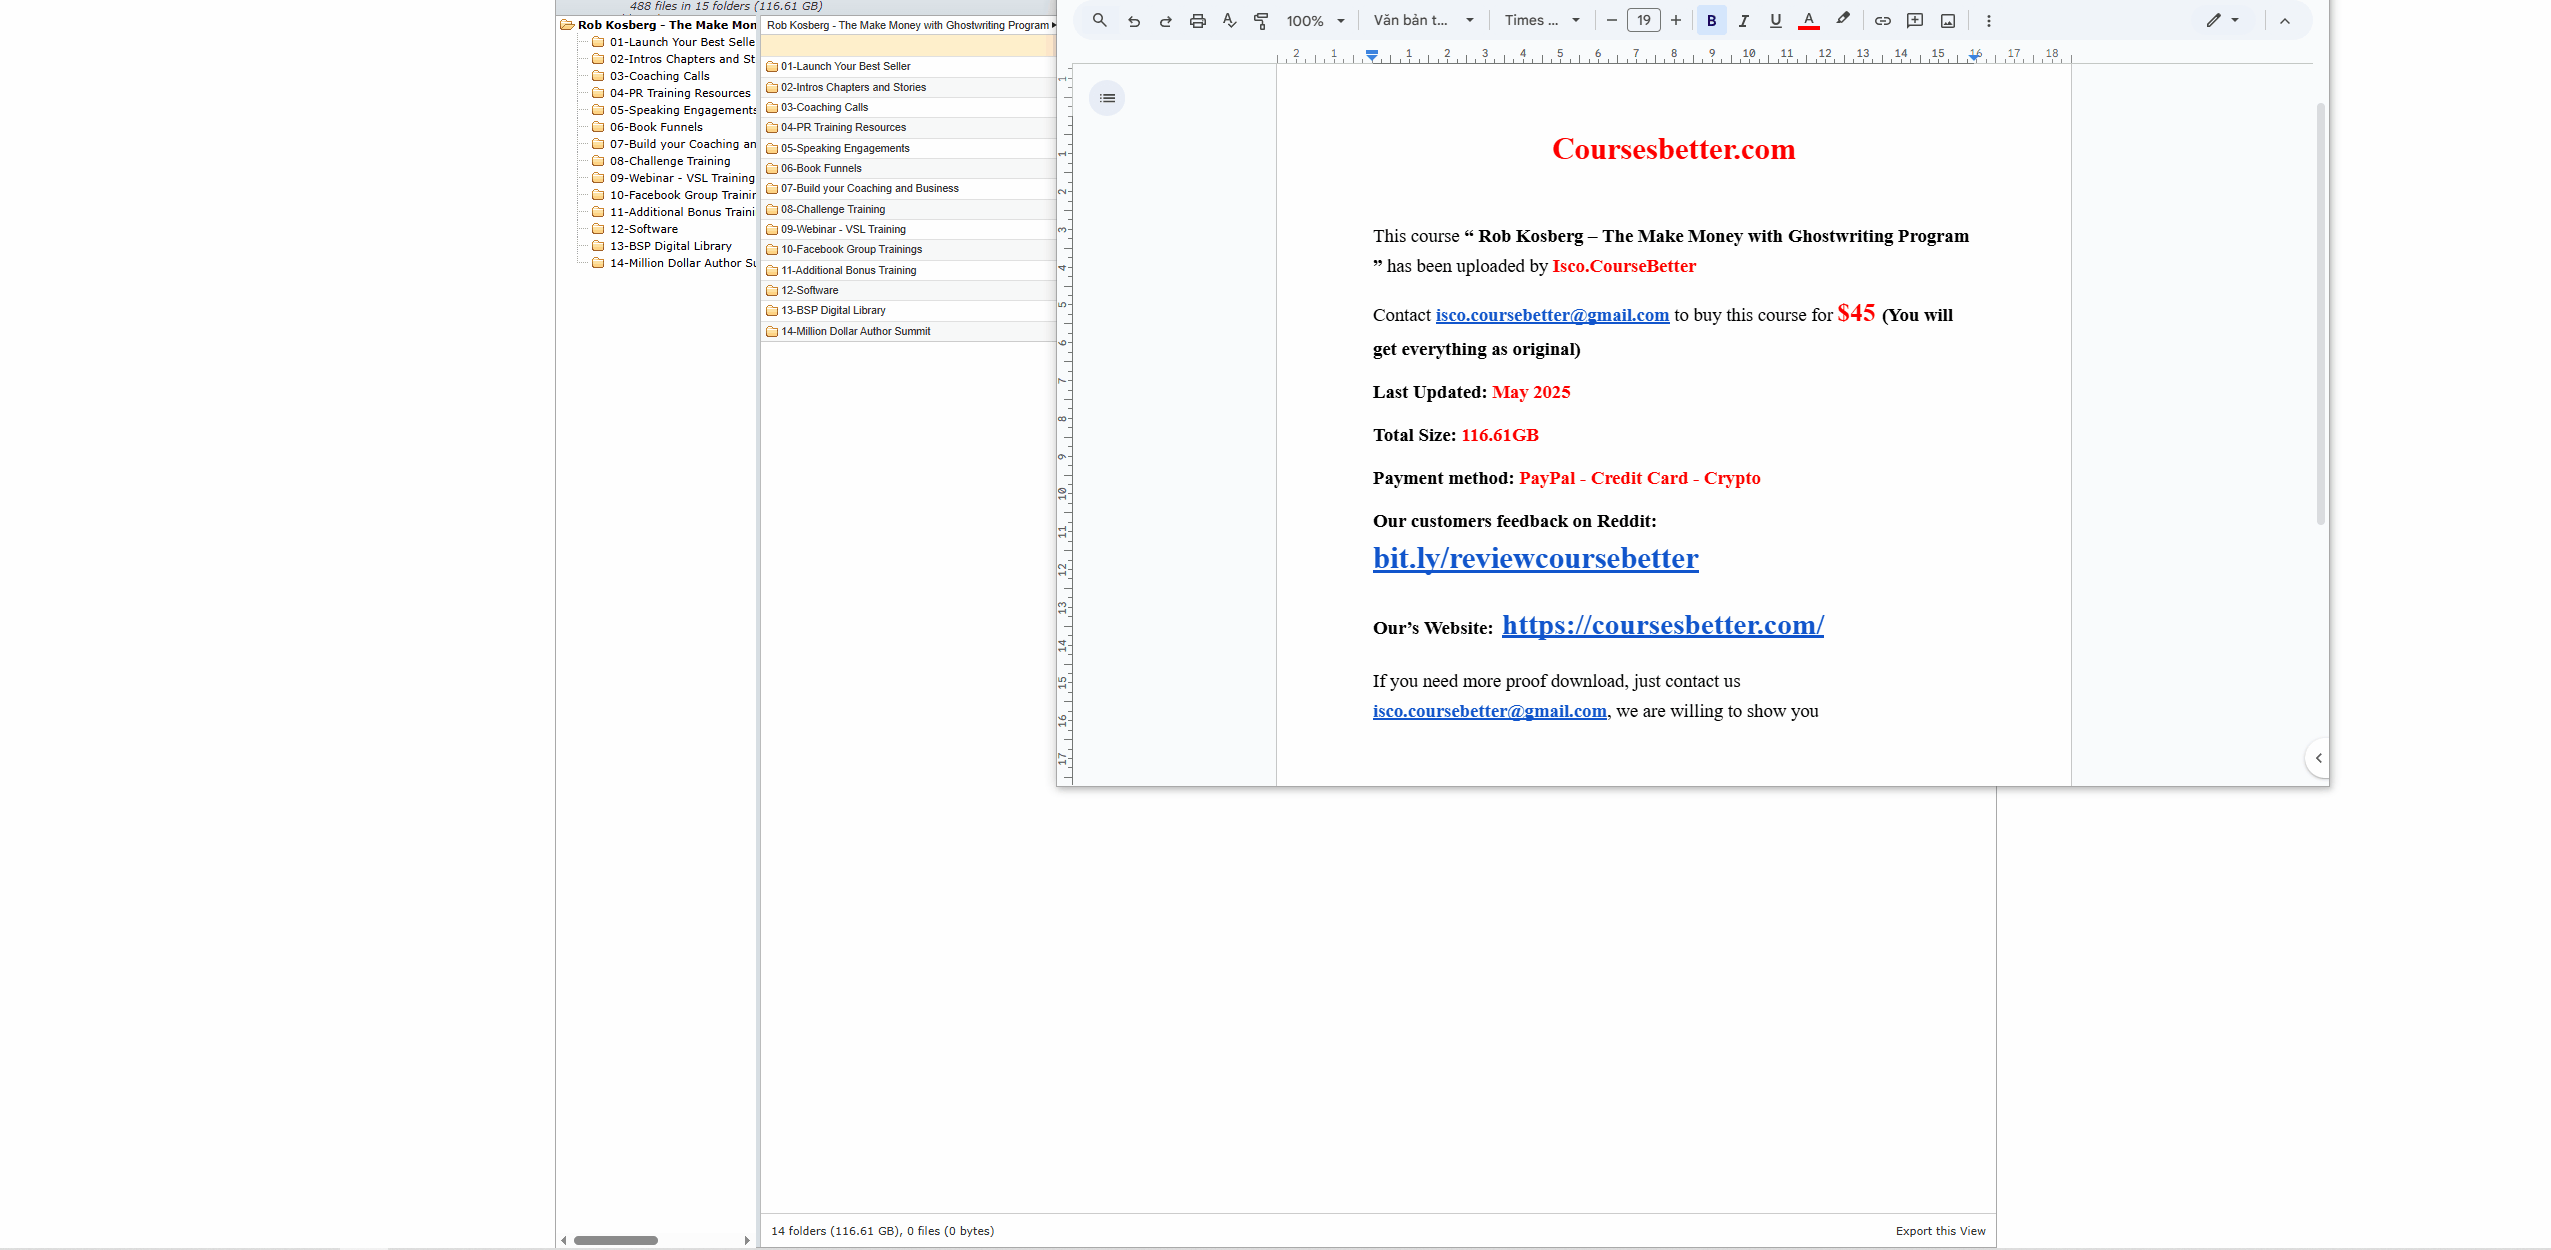Redo the last undone edit
2551x1250 pixels.
point(1166,20)
